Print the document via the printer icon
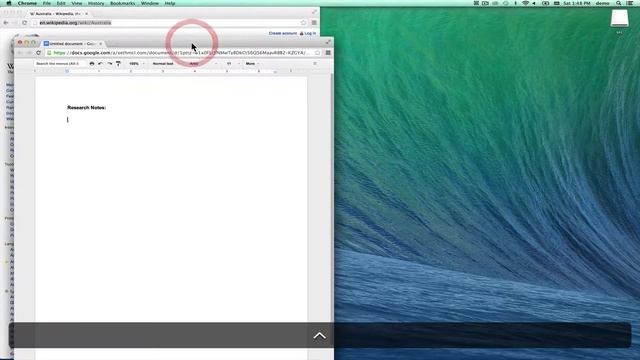The width and height of the screenshot is (640, 360). pyautogui.click(x=92, y=64)
